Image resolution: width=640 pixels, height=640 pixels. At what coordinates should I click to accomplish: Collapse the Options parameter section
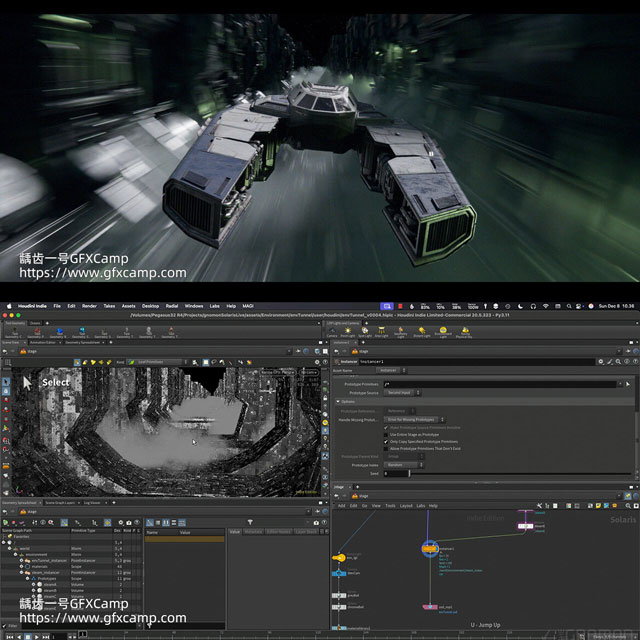pos(338,402)
